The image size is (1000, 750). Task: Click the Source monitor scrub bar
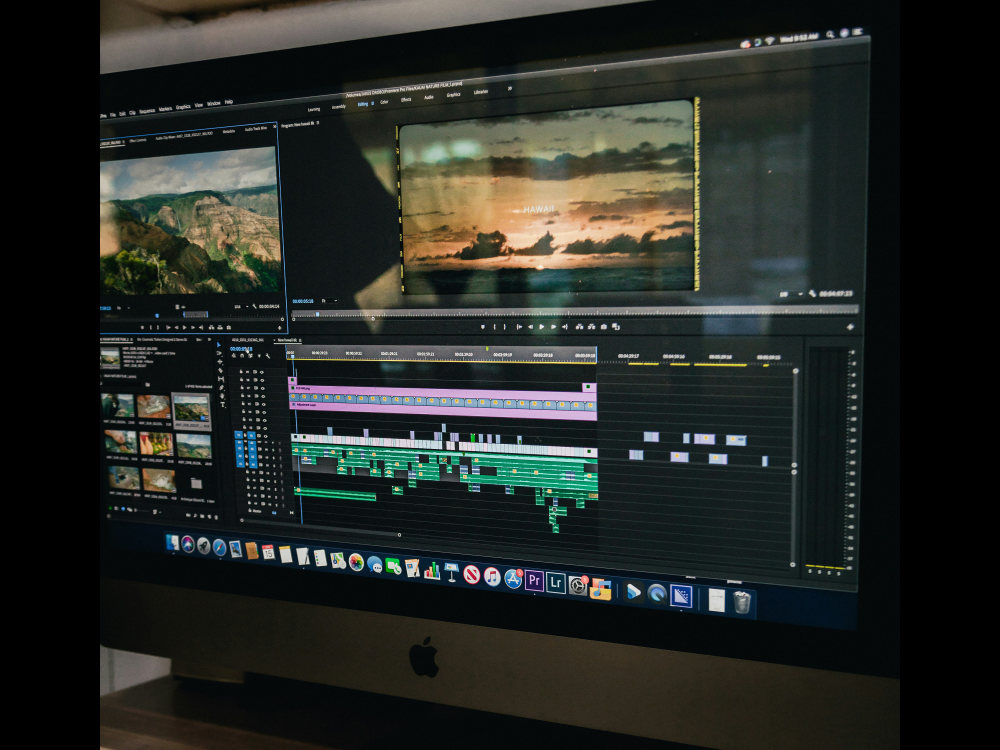point(191,314)
